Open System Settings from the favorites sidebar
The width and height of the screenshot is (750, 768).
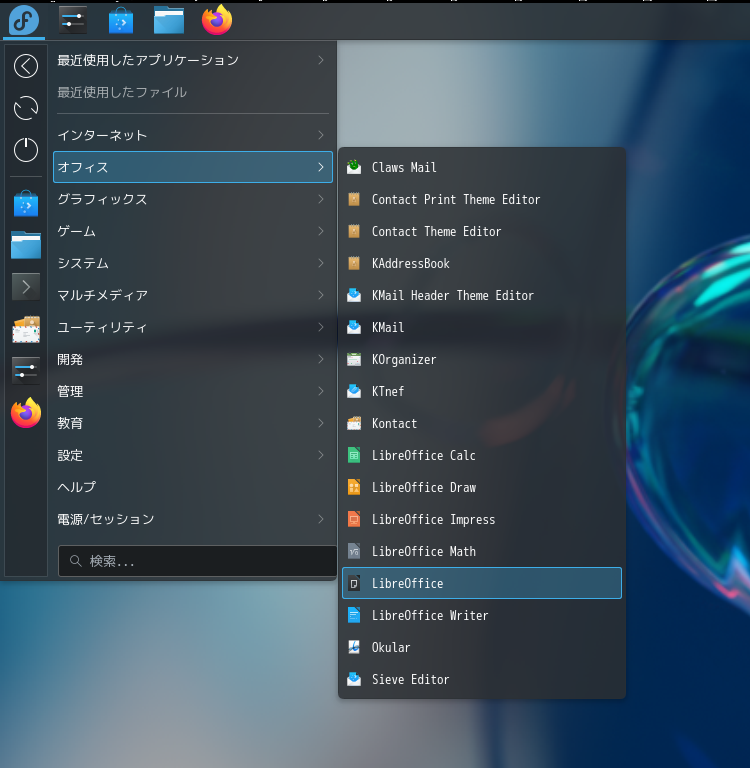pos(26,370)
